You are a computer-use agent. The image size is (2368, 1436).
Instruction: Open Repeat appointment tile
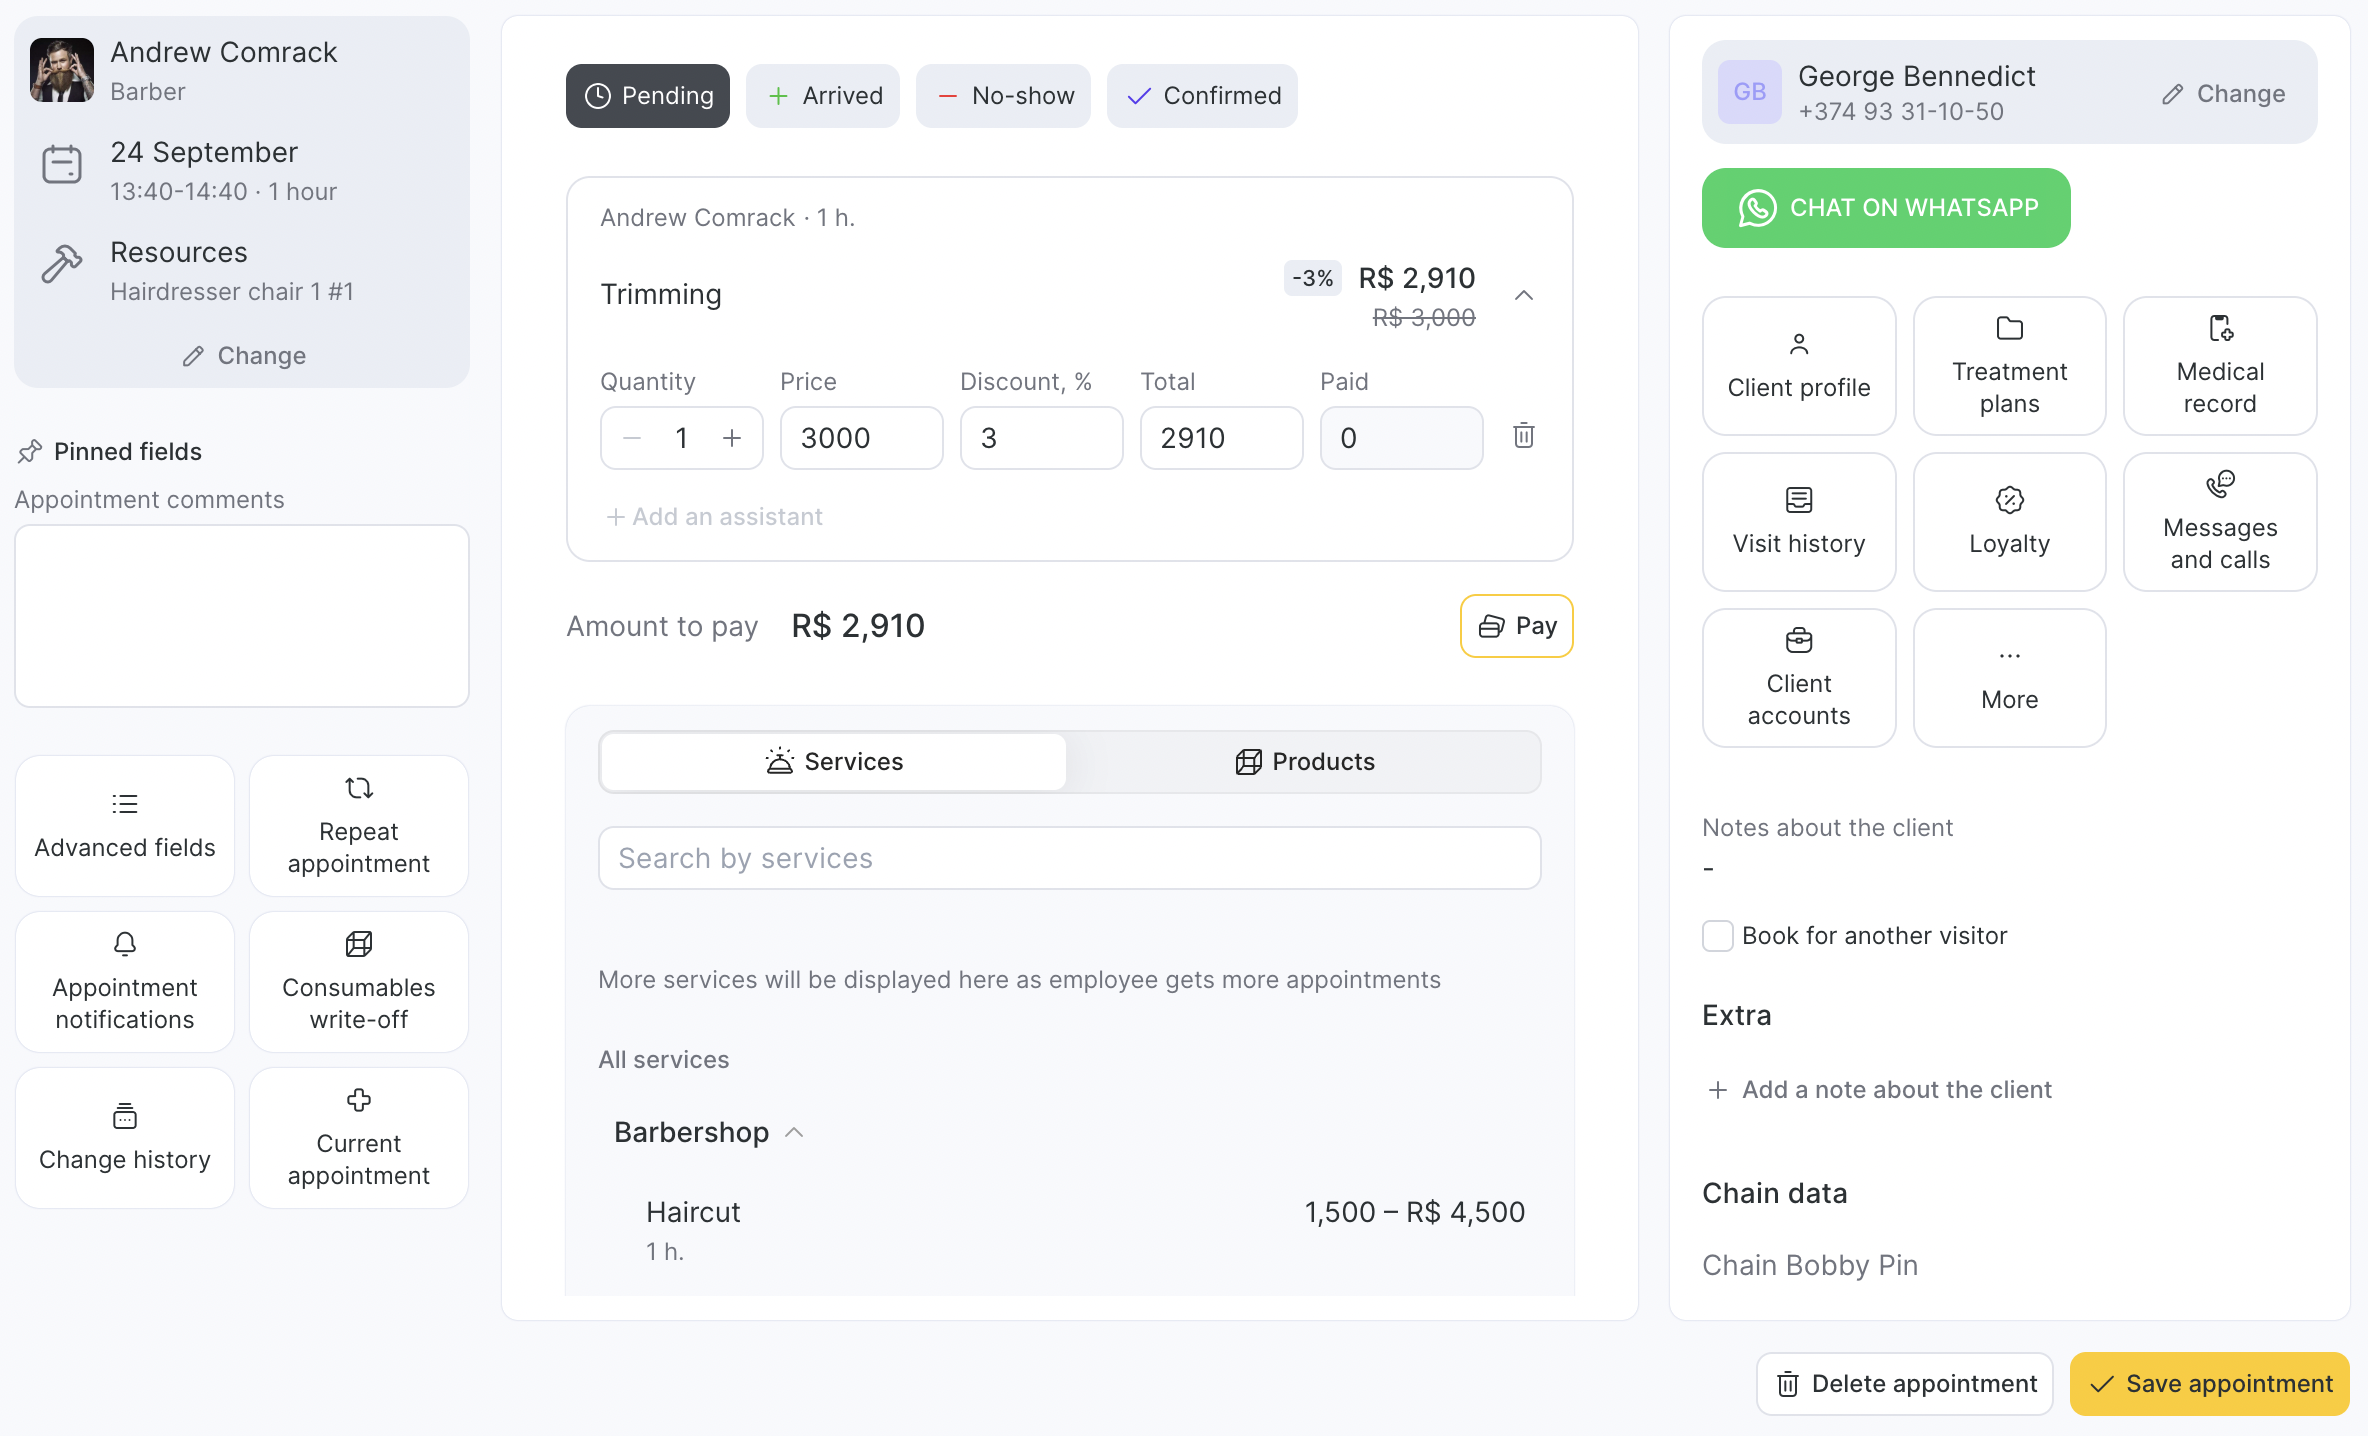coord(358,826)
